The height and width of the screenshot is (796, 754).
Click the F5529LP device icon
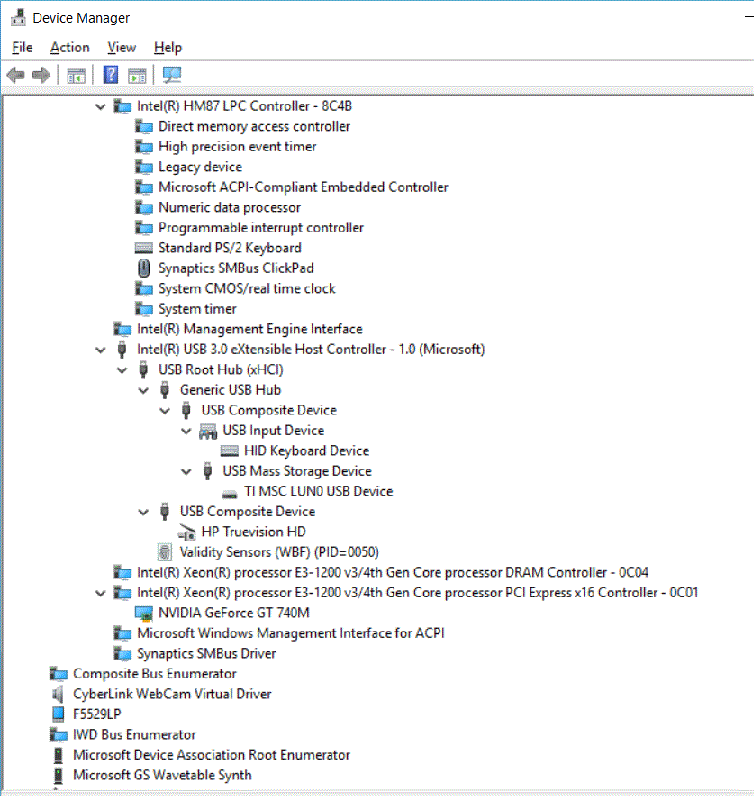(58, 714)
